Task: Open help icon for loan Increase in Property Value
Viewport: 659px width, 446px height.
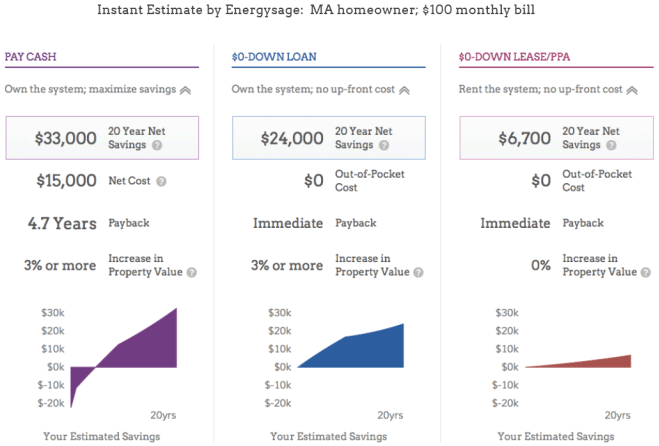Action: (418, 272)
